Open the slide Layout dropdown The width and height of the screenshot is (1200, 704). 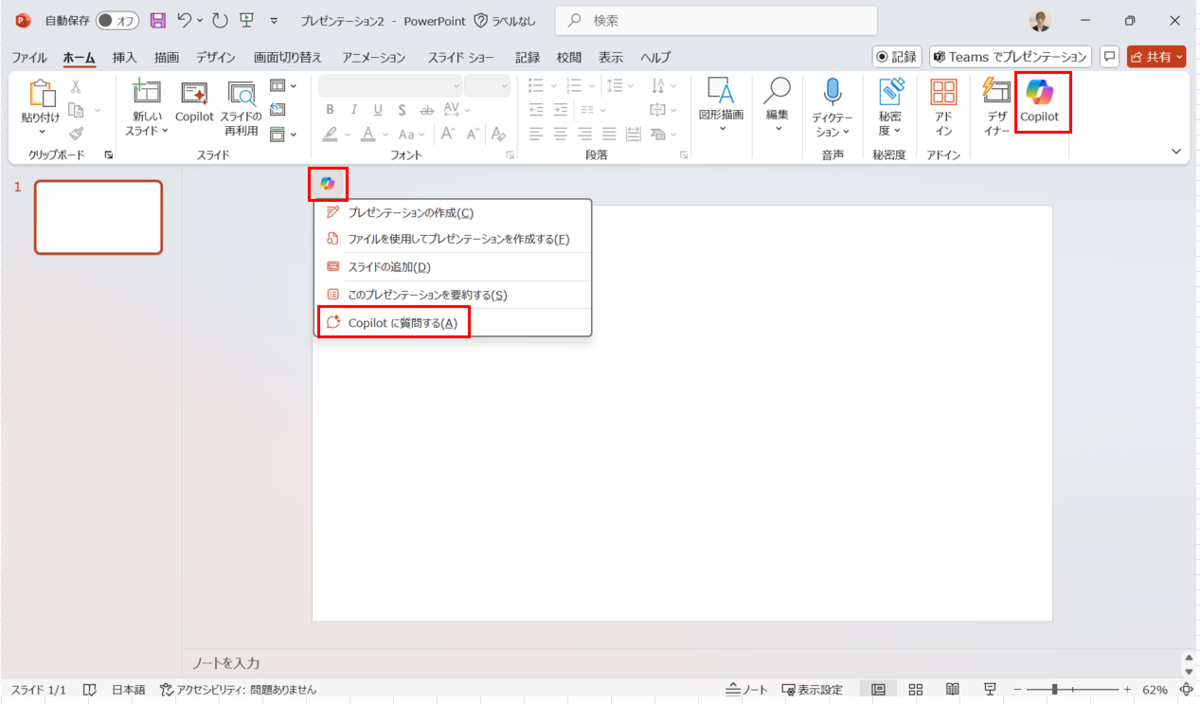point(283,86)
